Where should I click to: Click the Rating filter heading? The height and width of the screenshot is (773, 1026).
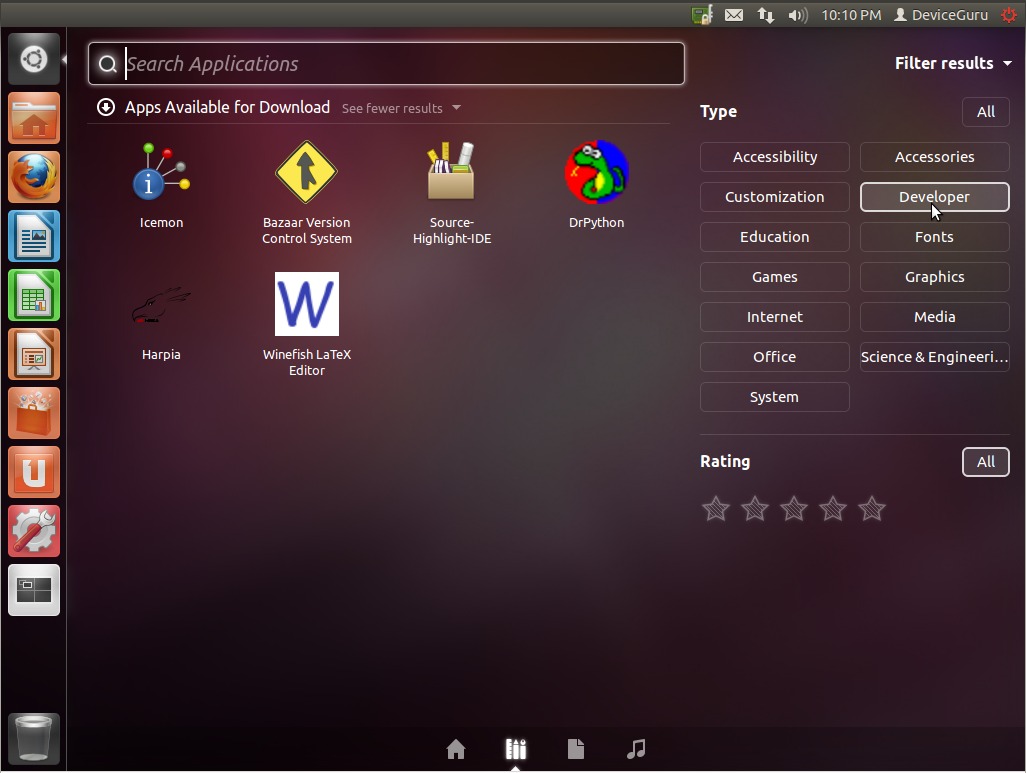click(725, 461)
